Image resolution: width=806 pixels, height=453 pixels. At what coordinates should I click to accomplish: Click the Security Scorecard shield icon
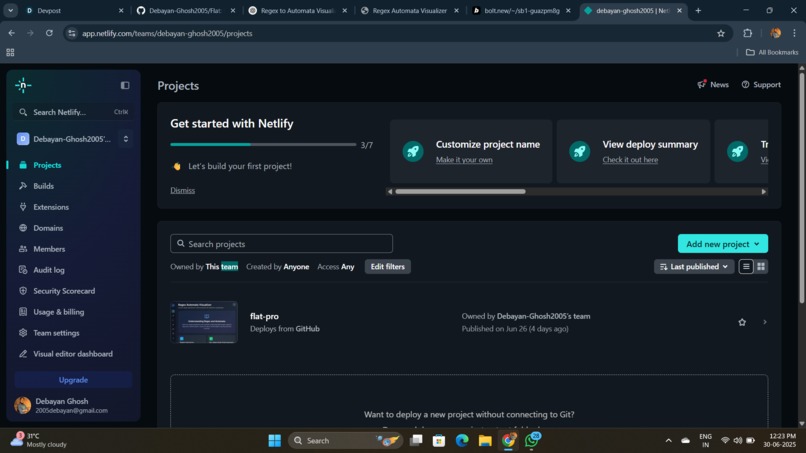click(x=23, y=291)
